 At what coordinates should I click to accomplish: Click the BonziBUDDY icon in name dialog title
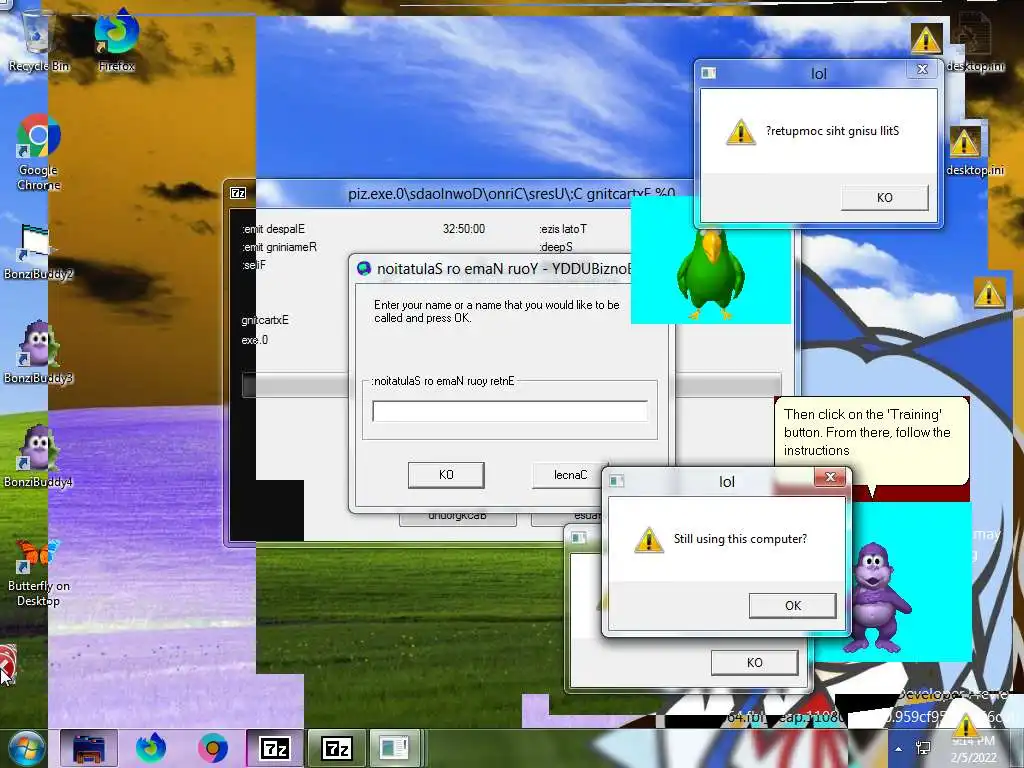pyautogui.click(x=364, y=268)
